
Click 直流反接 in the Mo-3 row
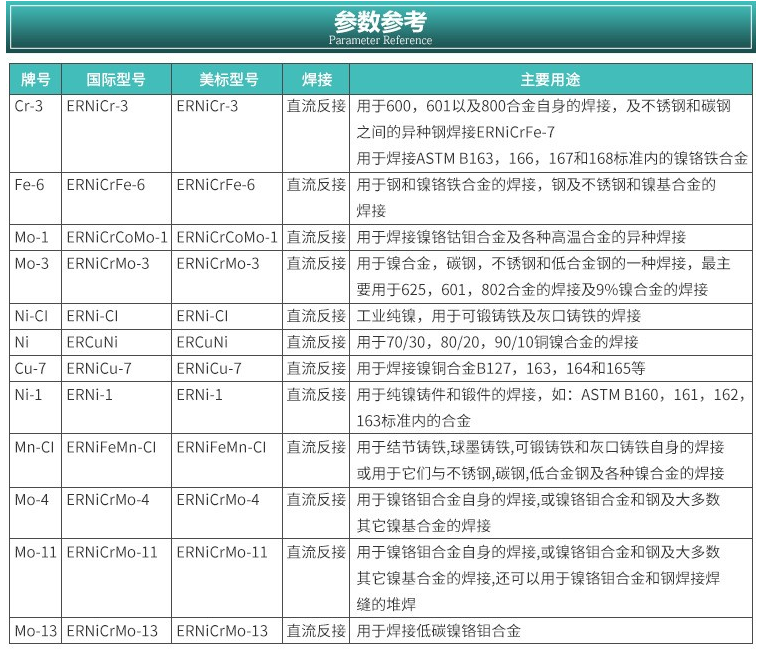pyautogui.click(x=316, y=263)
